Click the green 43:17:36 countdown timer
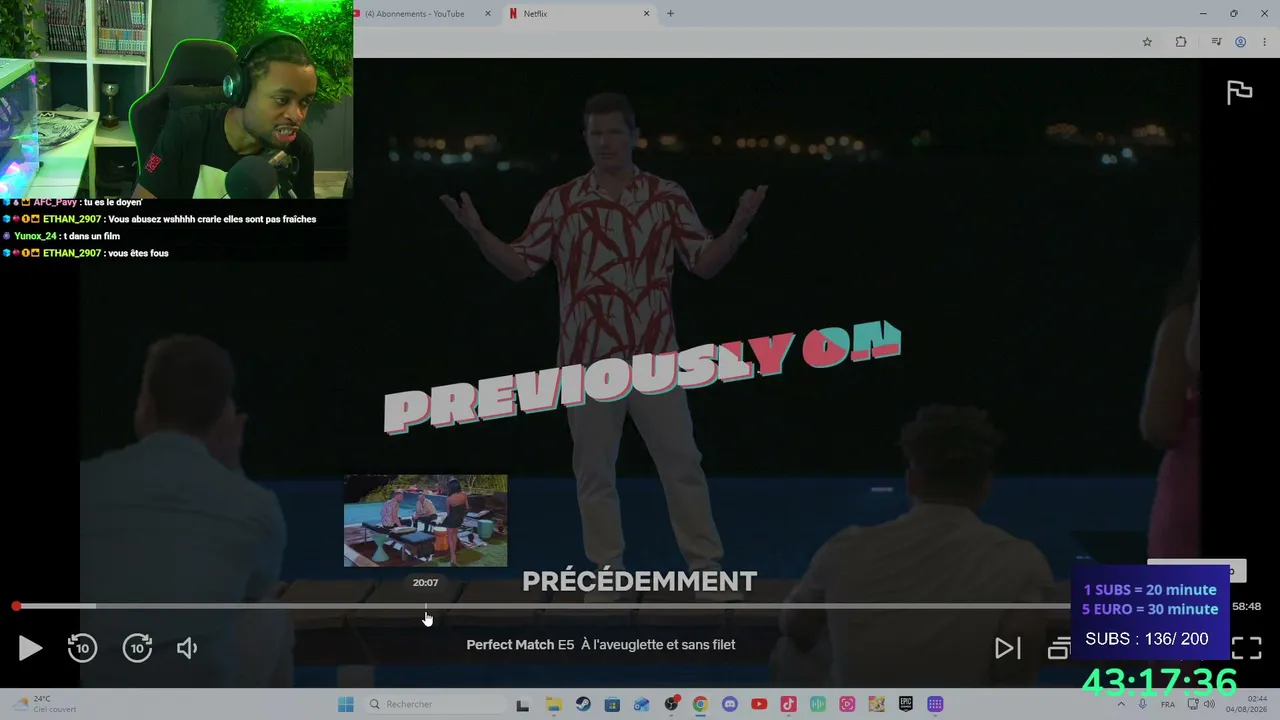This screenshot has height=720, width=1280. tap(1160, 683)
